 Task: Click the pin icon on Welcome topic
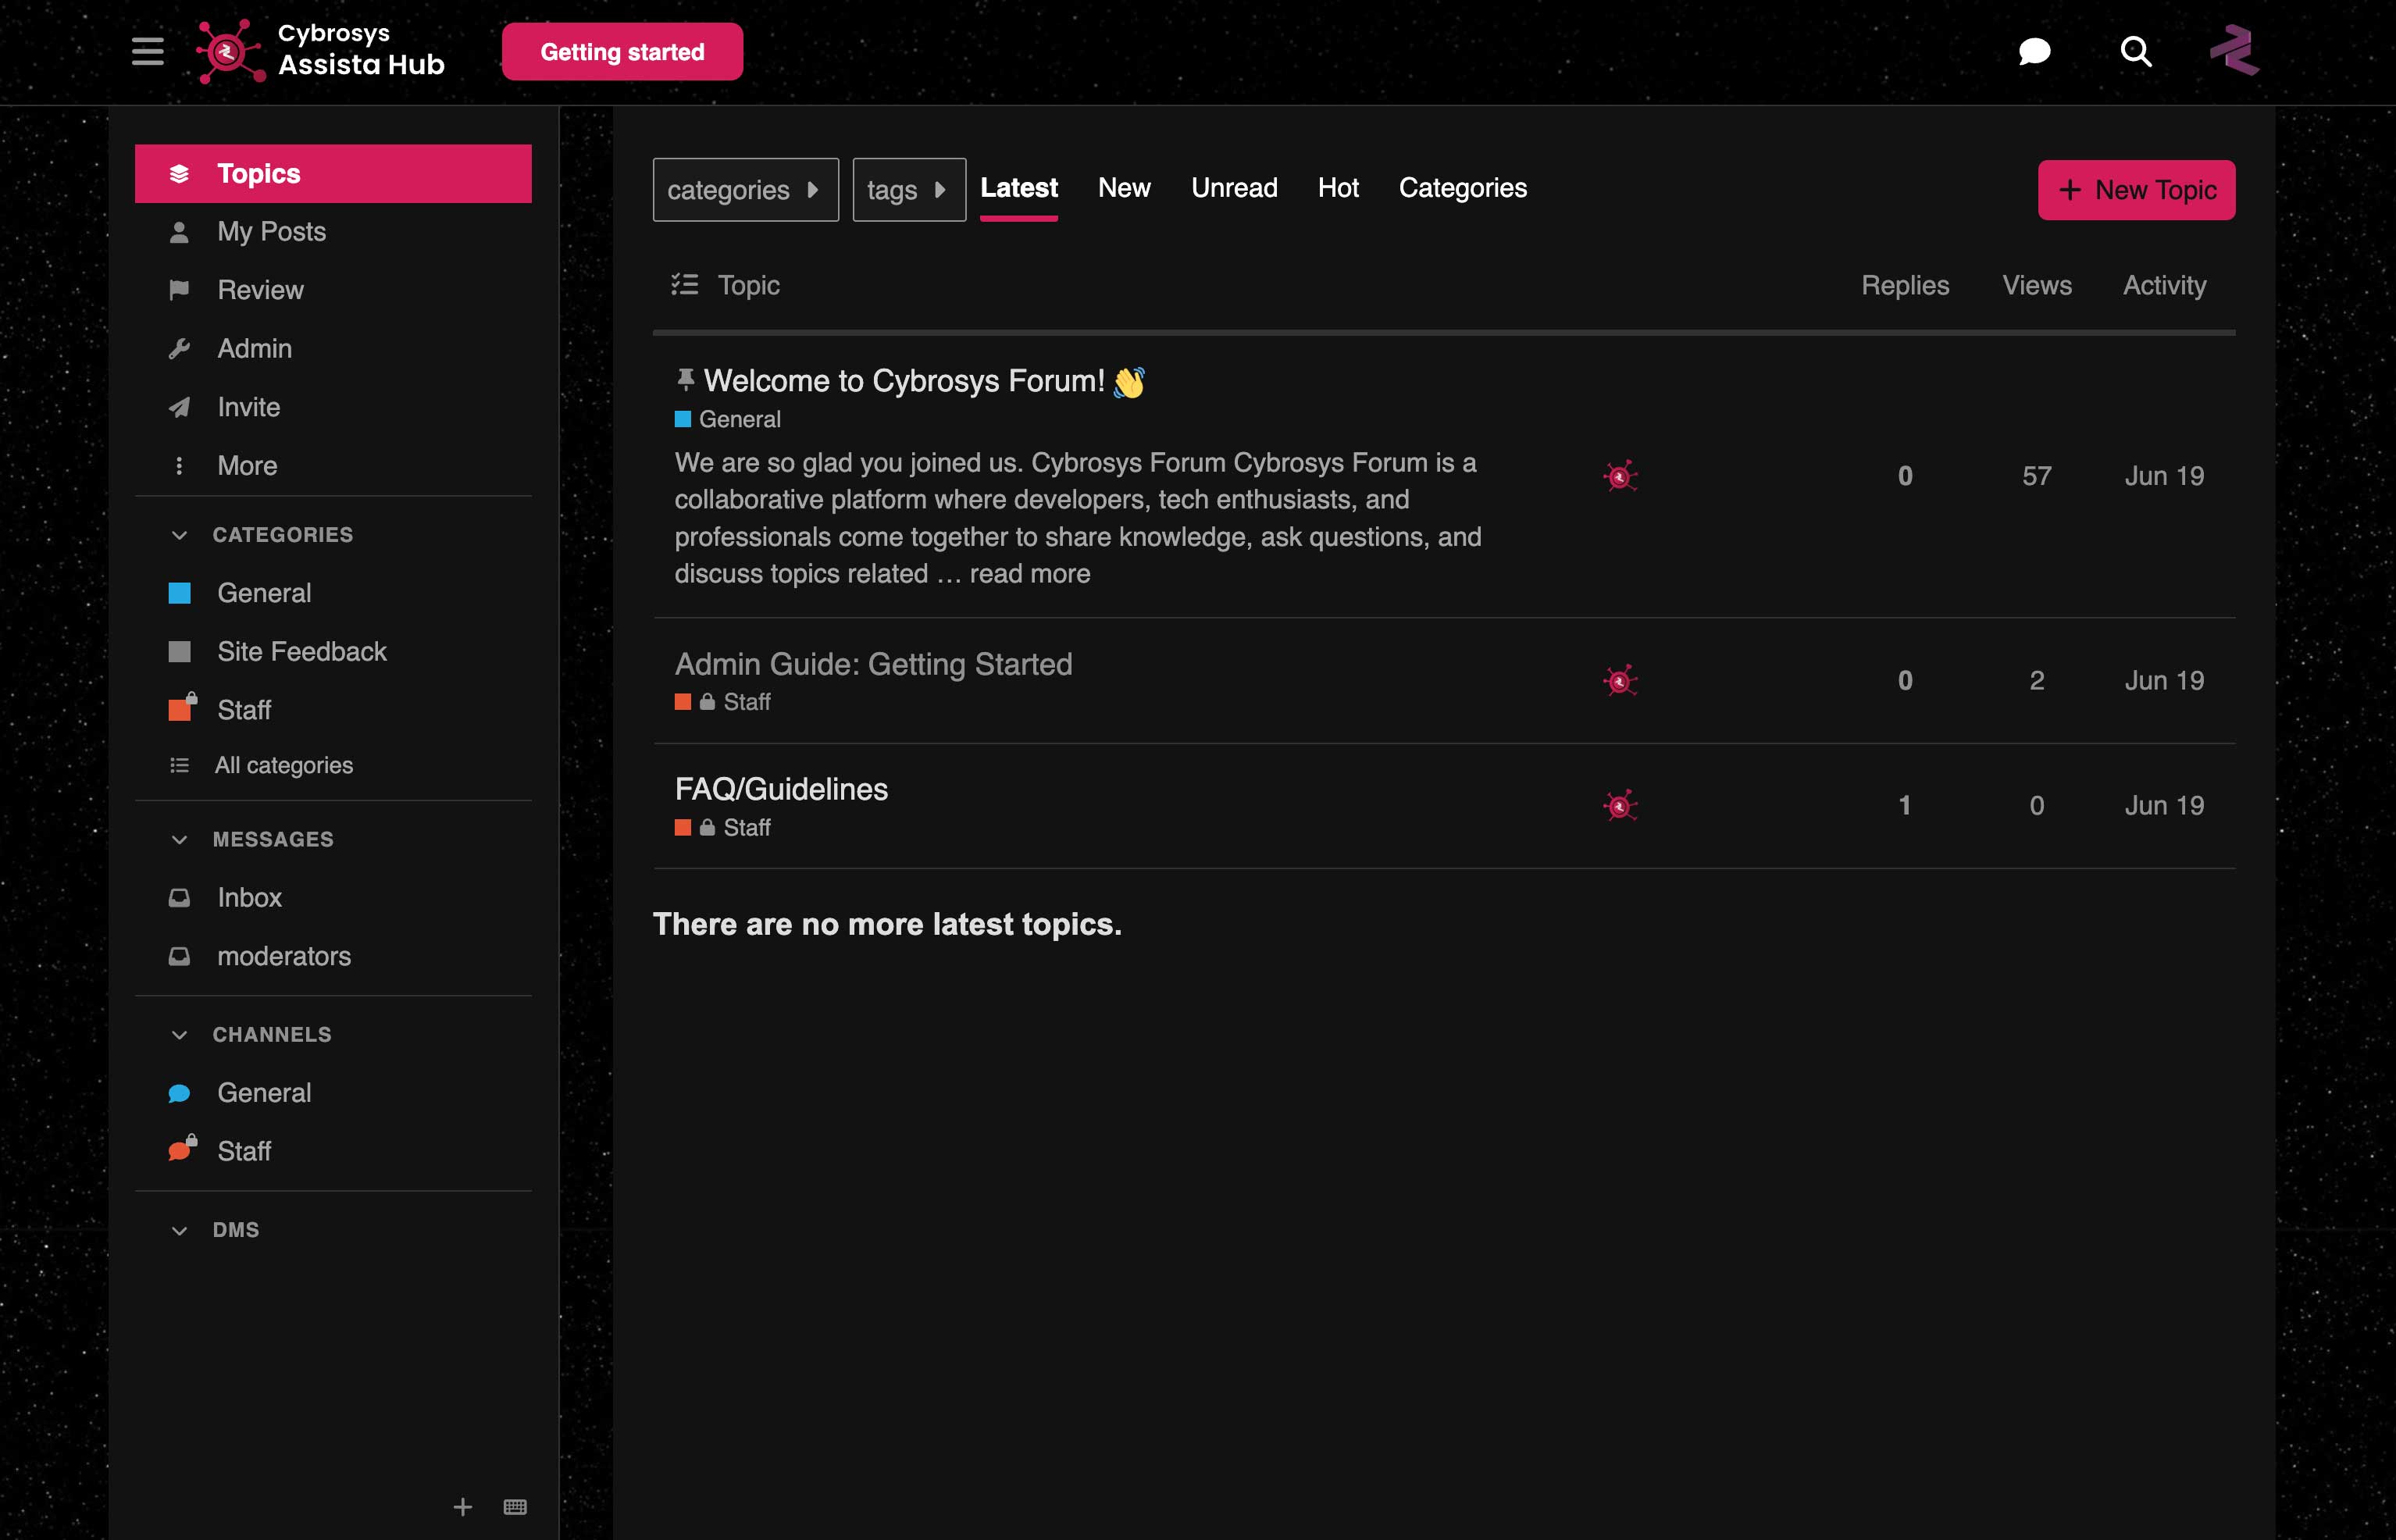685,379
